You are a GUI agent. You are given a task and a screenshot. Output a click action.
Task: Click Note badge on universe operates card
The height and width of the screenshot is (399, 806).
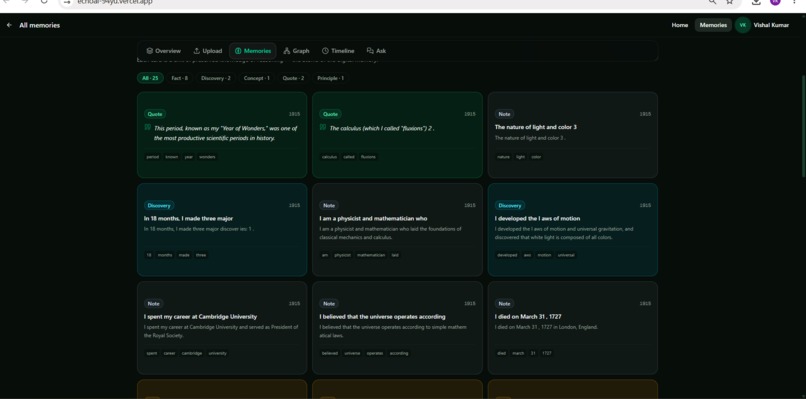(329, 304)
